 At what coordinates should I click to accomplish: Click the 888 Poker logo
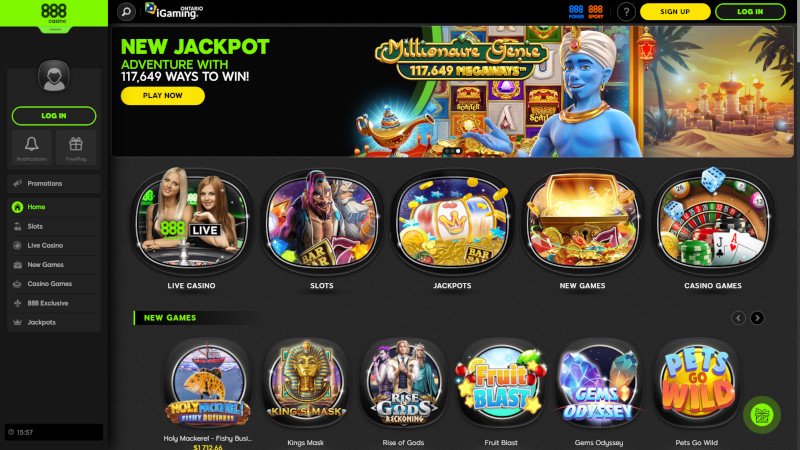click(576, 12)
